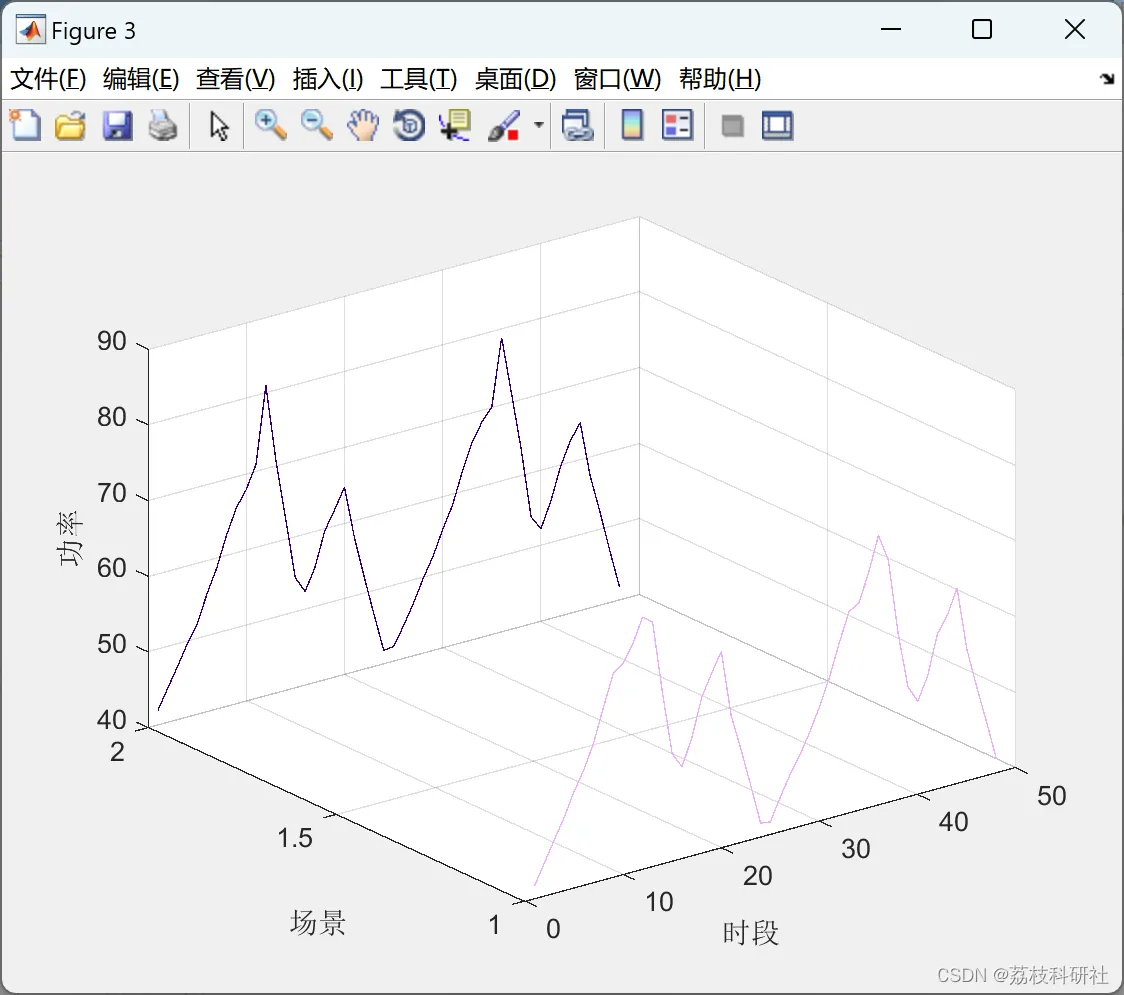Activate the Brush/Select Data tool
1124x995 pixels.
click(x=504, y=125)
